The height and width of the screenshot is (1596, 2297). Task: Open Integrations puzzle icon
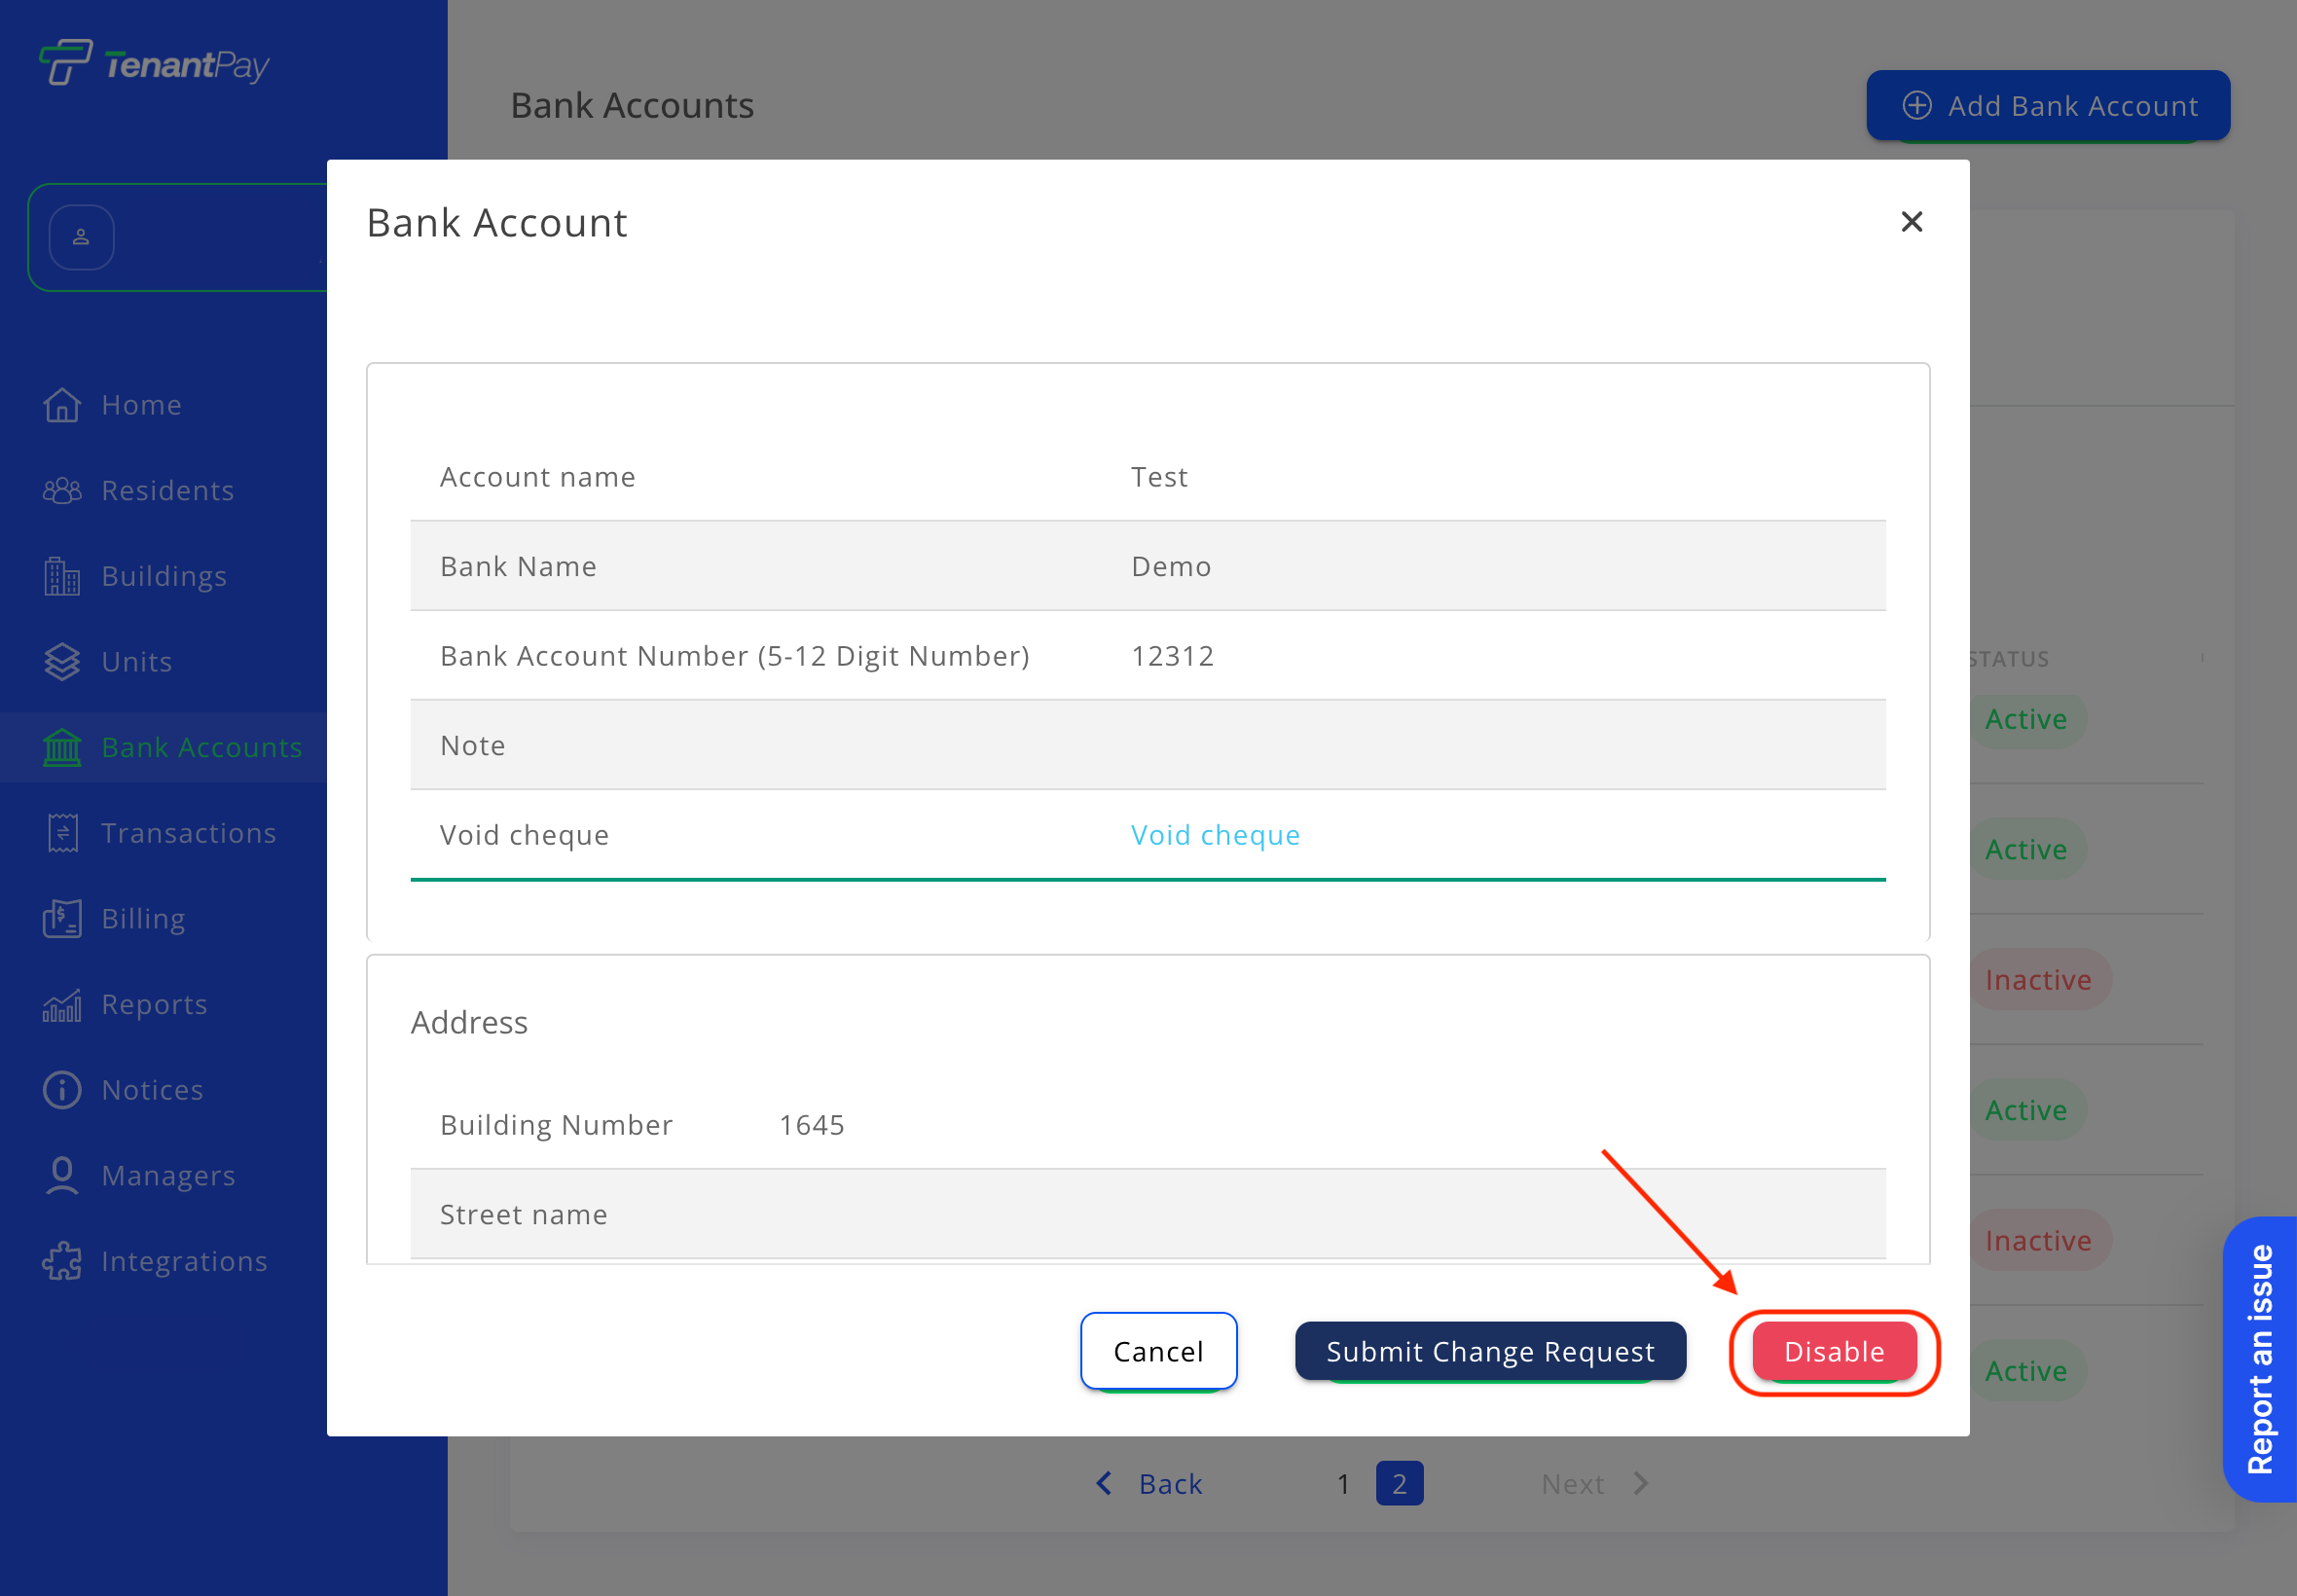pos(62,1261)
